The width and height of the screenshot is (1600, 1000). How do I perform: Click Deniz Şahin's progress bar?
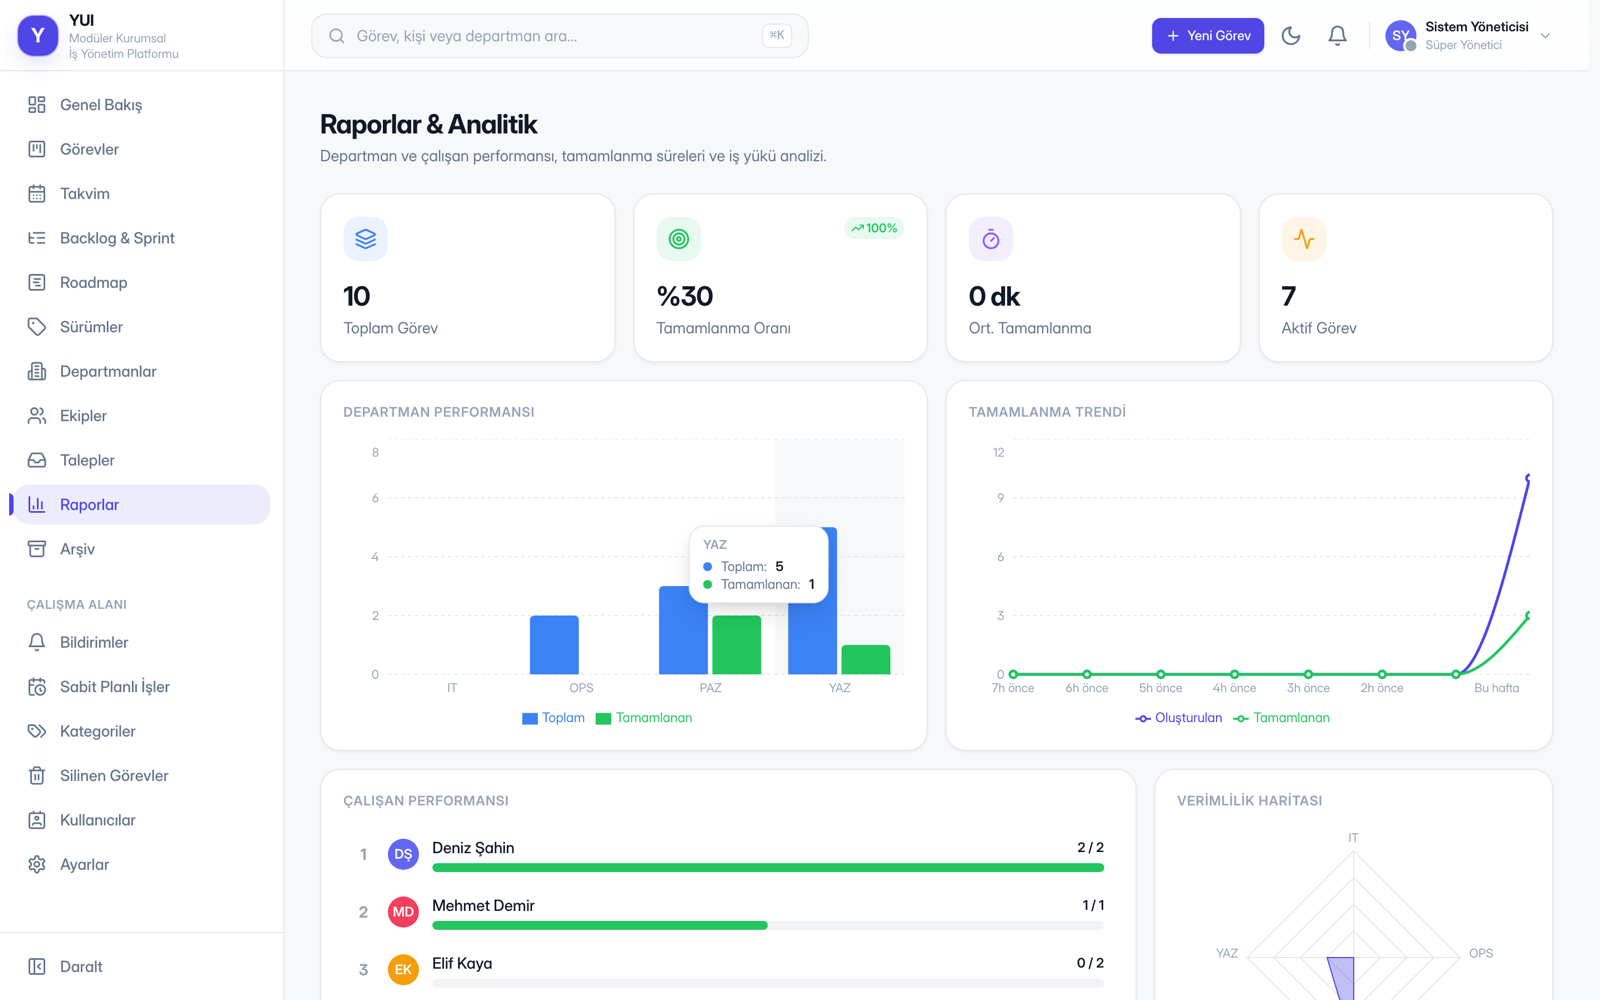click(768, 868)
